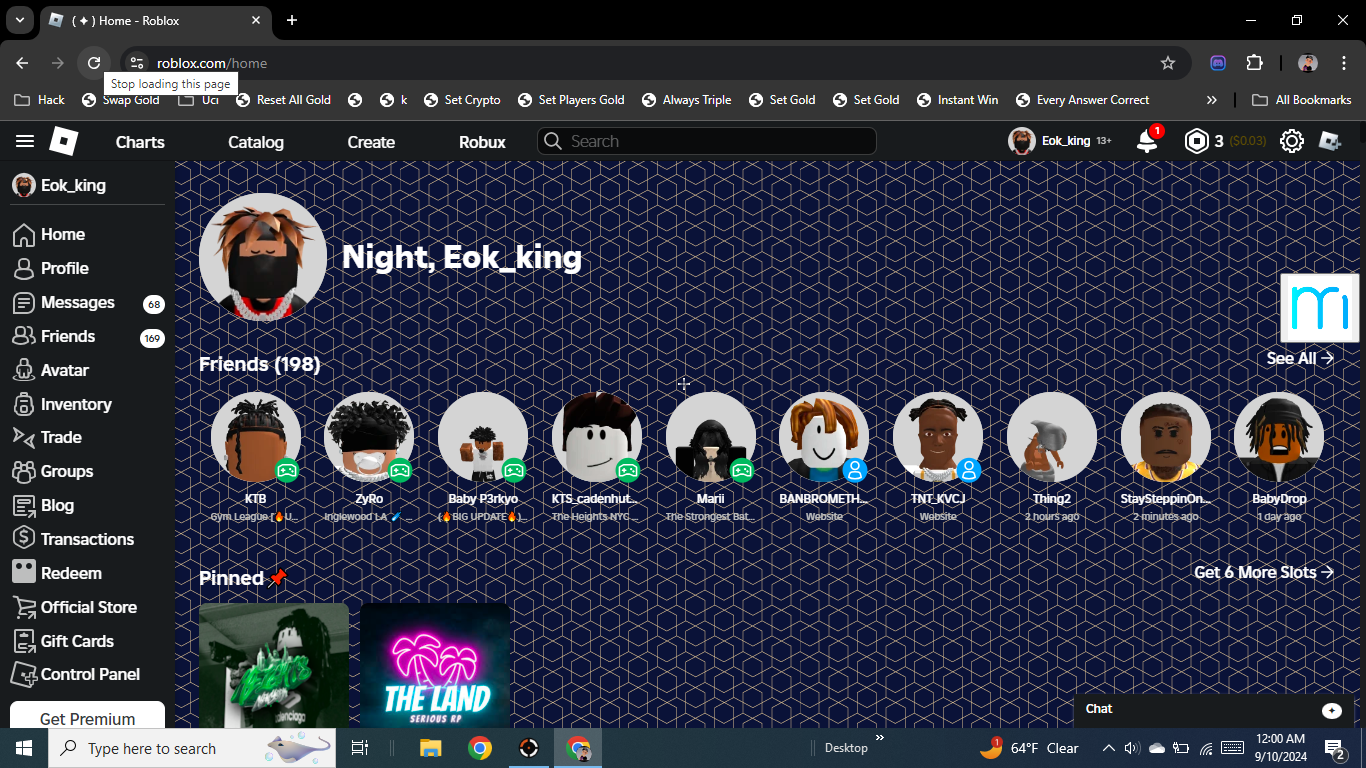This screenshot has height=768, width=1366.
Task: Click the Get Premium button
Action: 87,718
